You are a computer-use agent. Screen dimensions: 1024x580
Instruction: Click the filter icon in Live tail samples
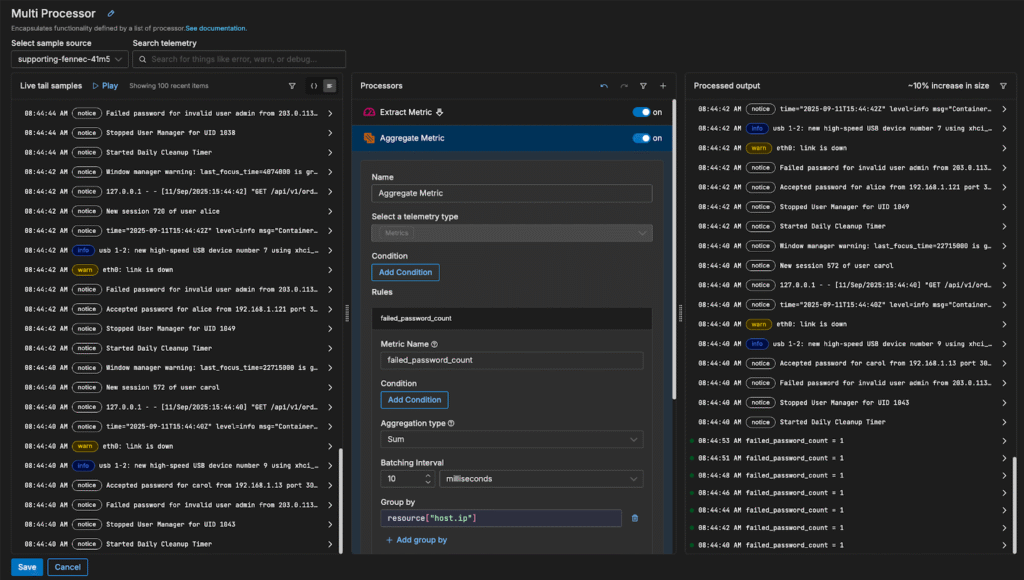292,86
